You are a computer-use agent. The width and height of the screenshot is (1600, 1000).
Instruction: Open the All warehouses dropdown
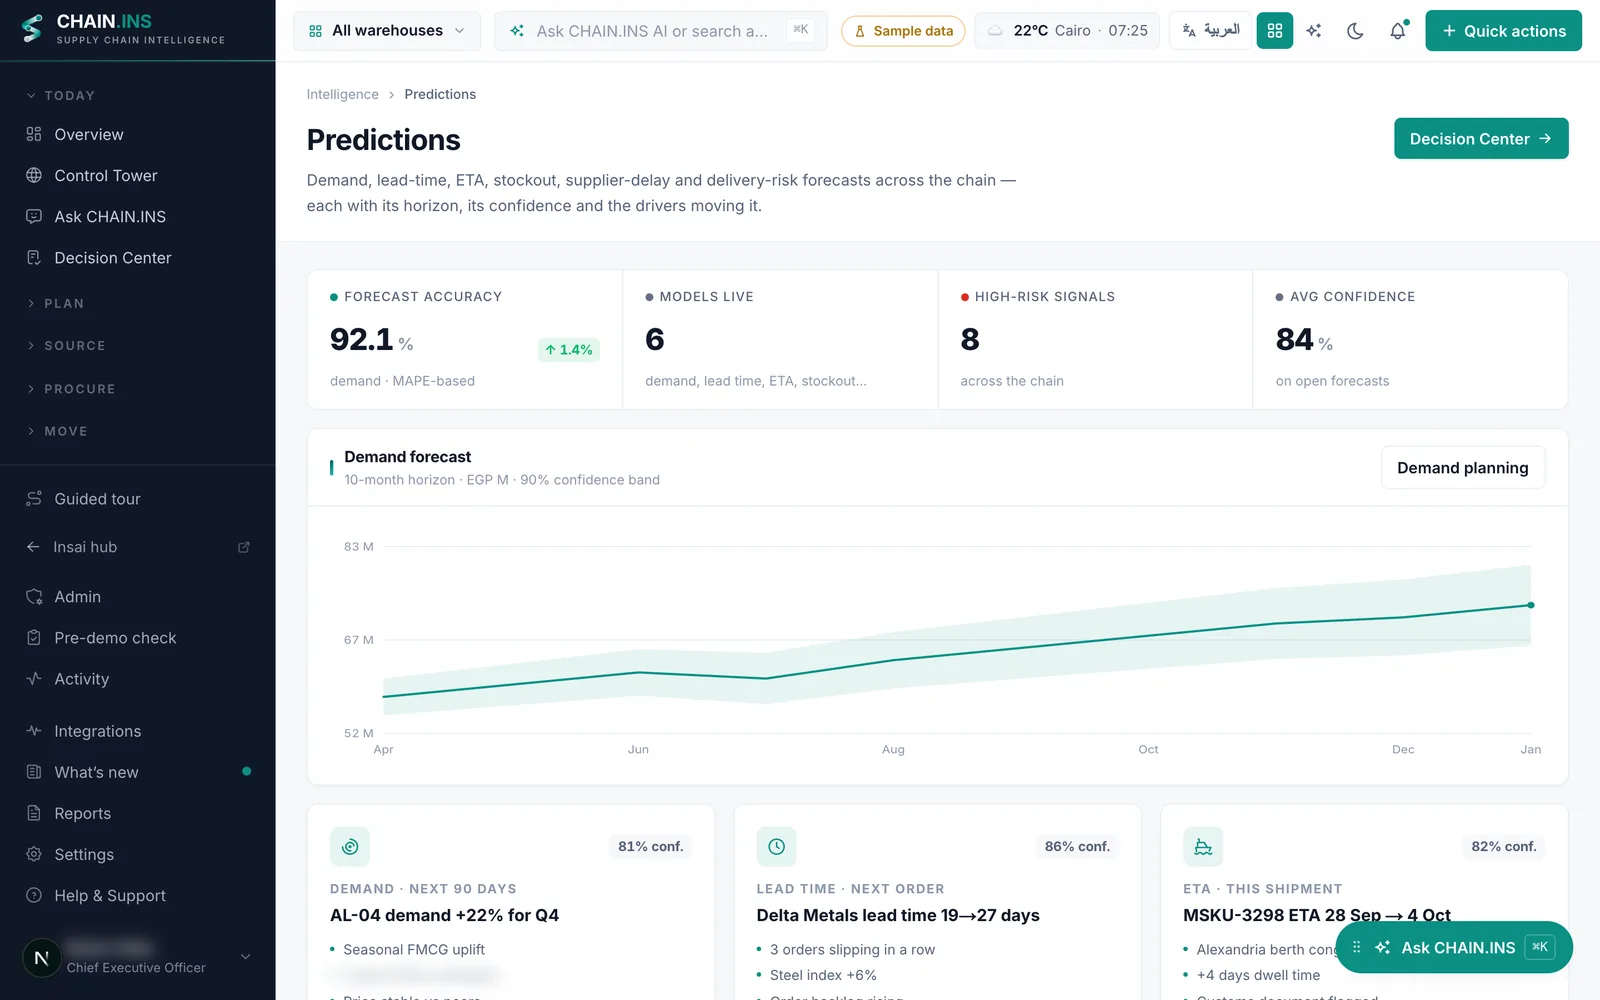click(x=387, y=31)
